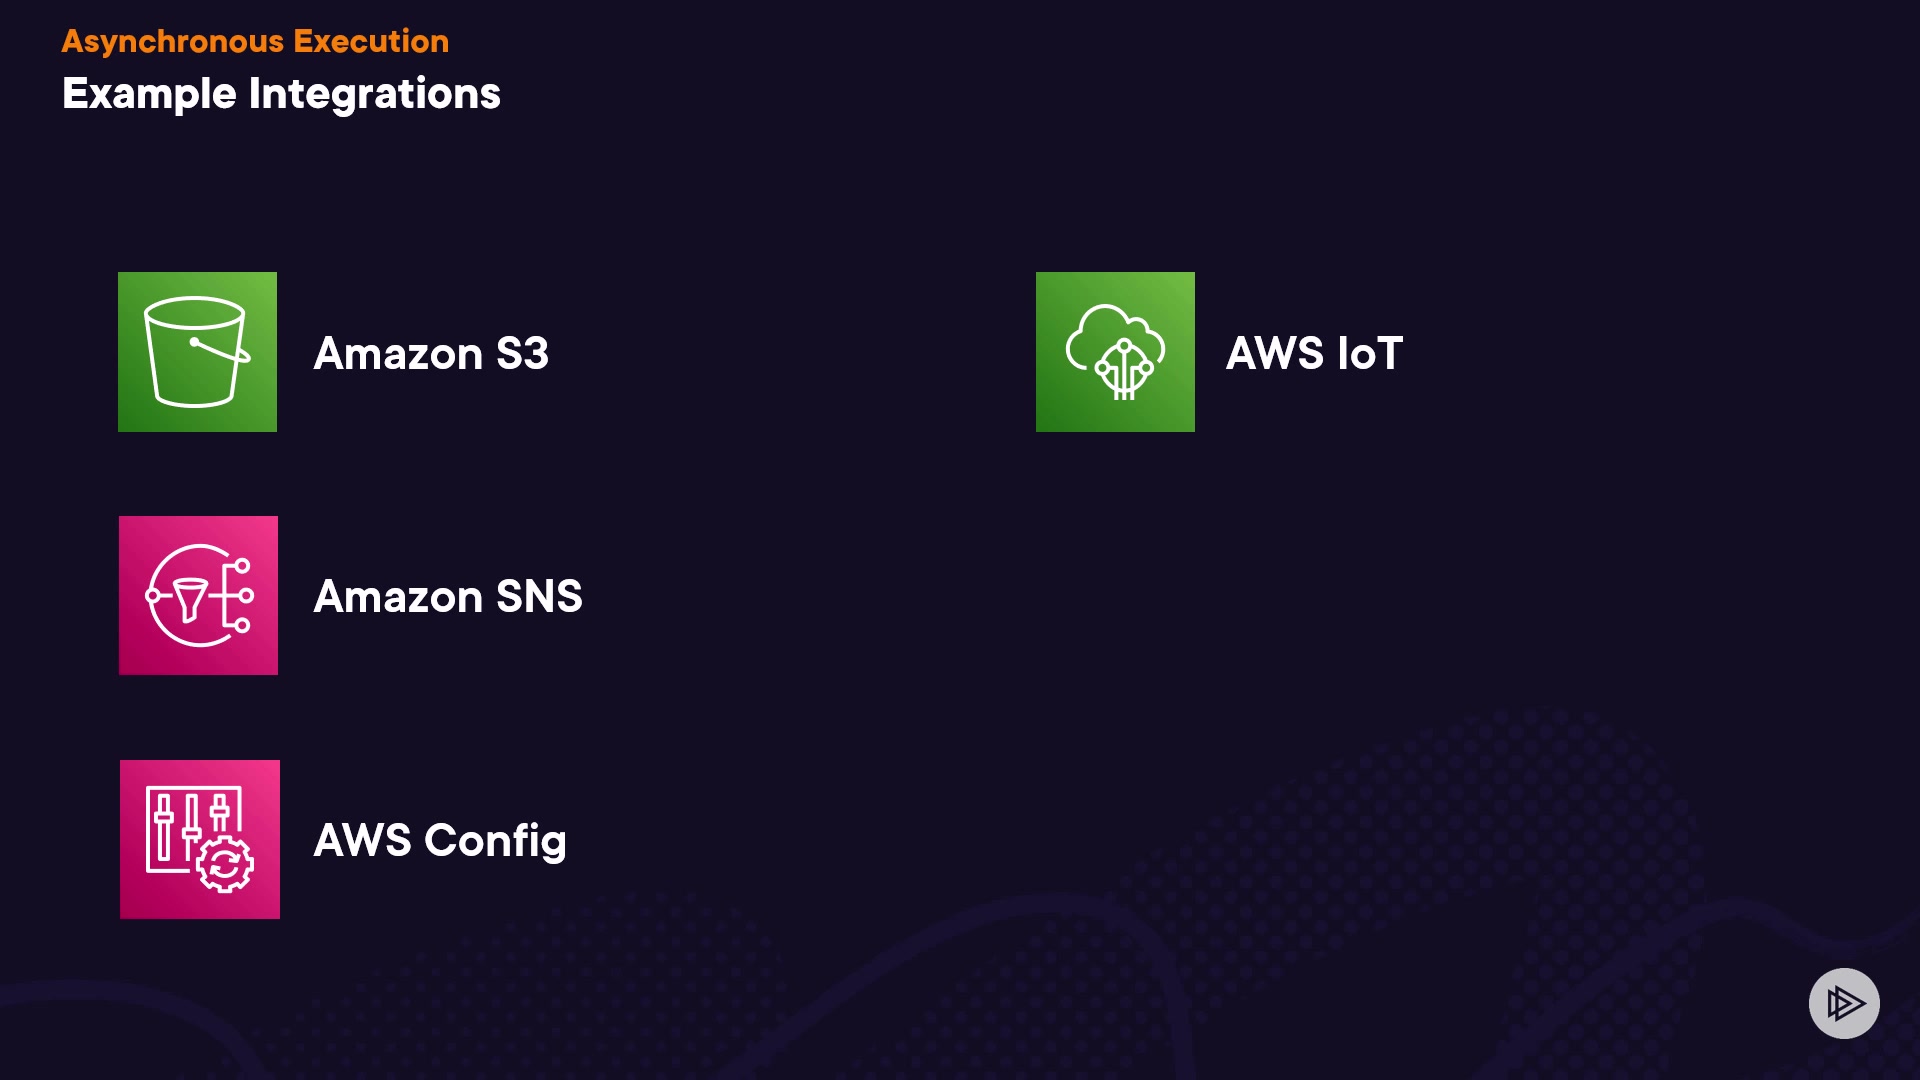The image size is (1920, 1080).
Task: Click the Amazon SNS pink icon
Action: (198, 596)
